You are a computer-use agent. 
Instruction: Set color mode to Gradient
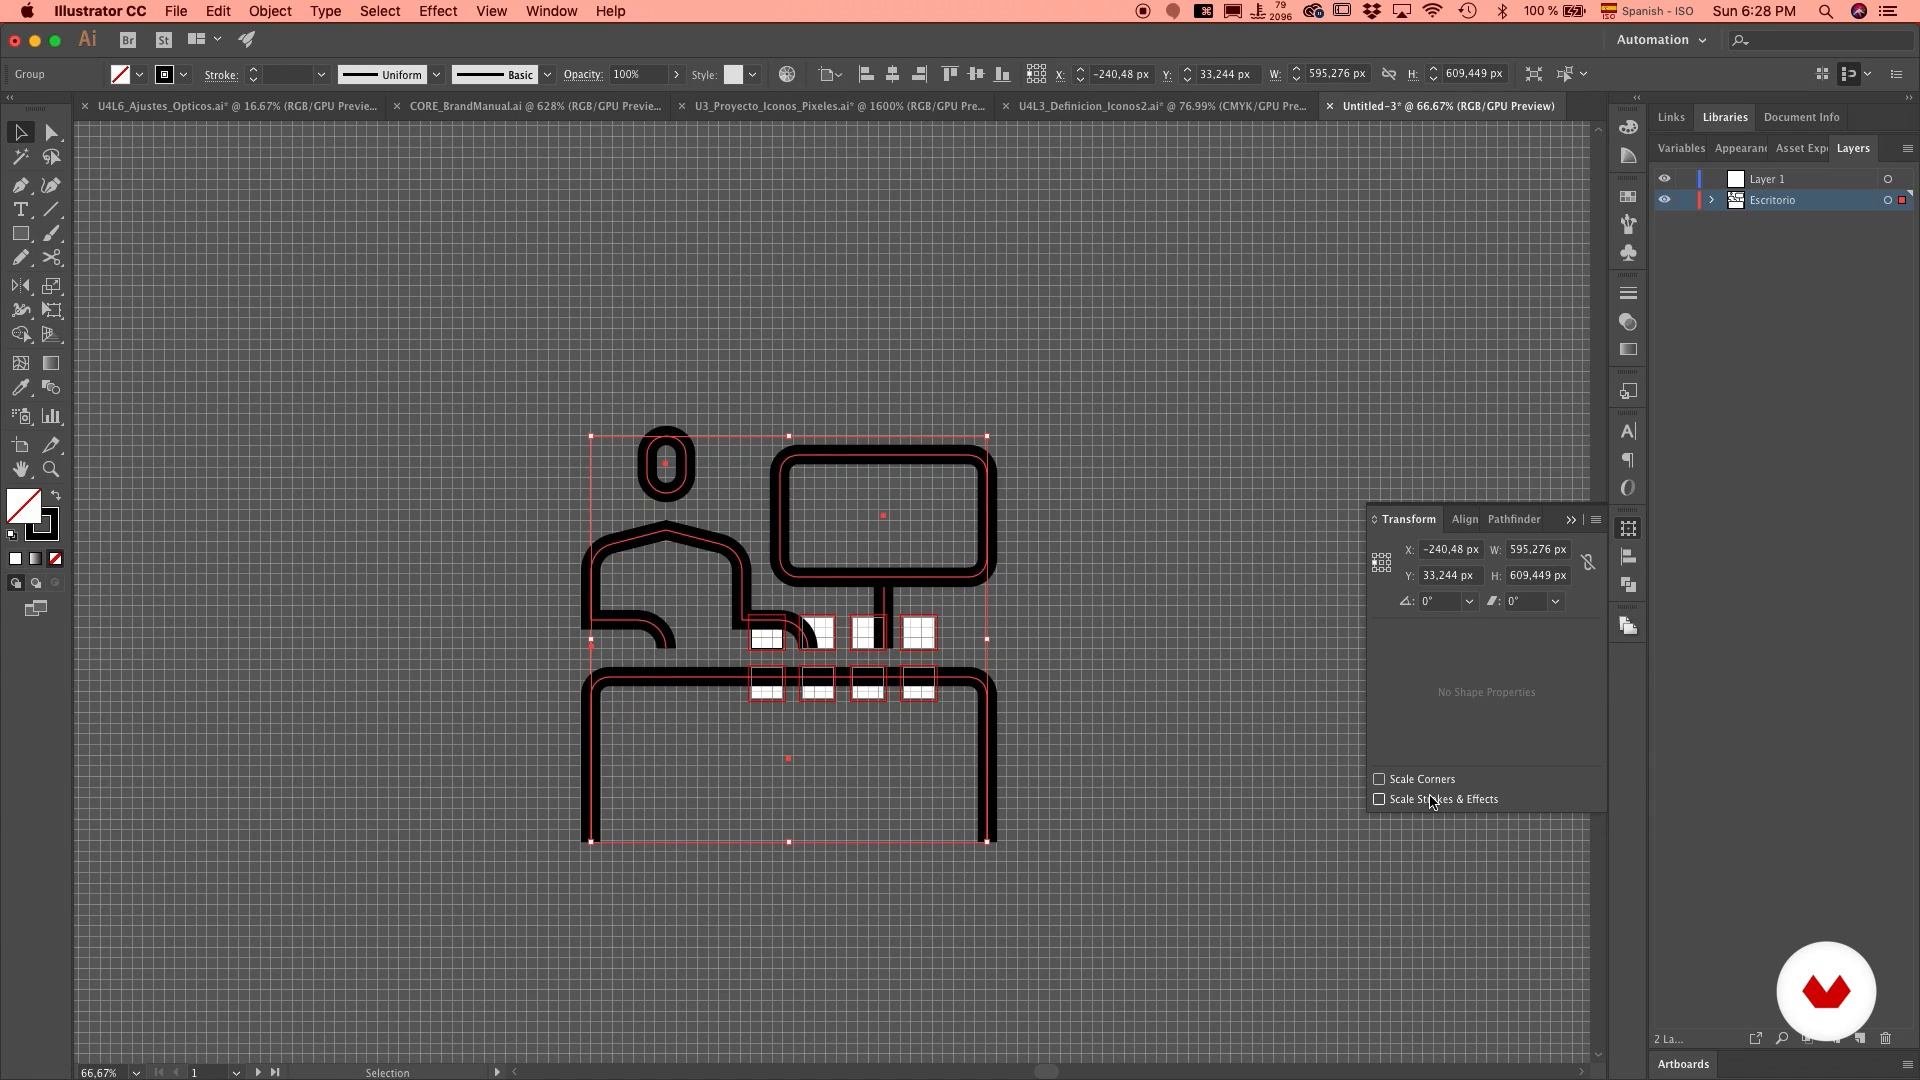coord(36,559)
